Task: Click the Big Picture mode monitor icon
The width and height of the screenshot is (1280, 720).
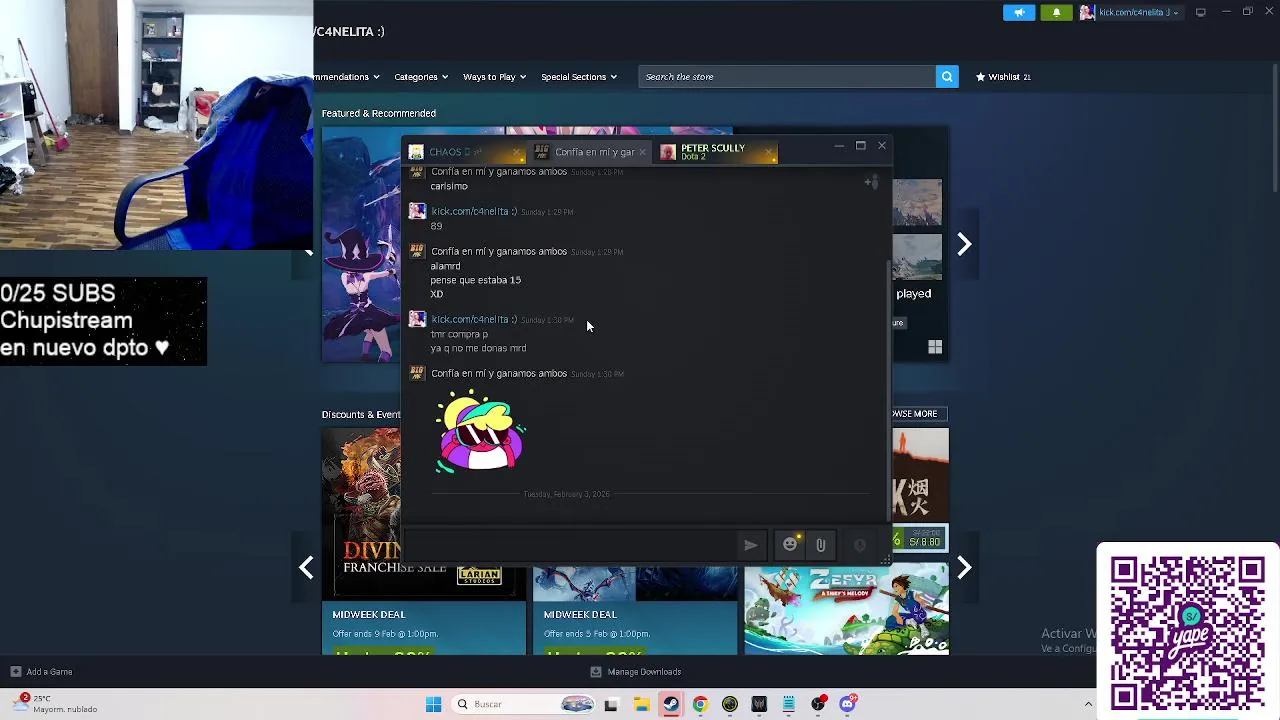Action: click(1200, 12)
